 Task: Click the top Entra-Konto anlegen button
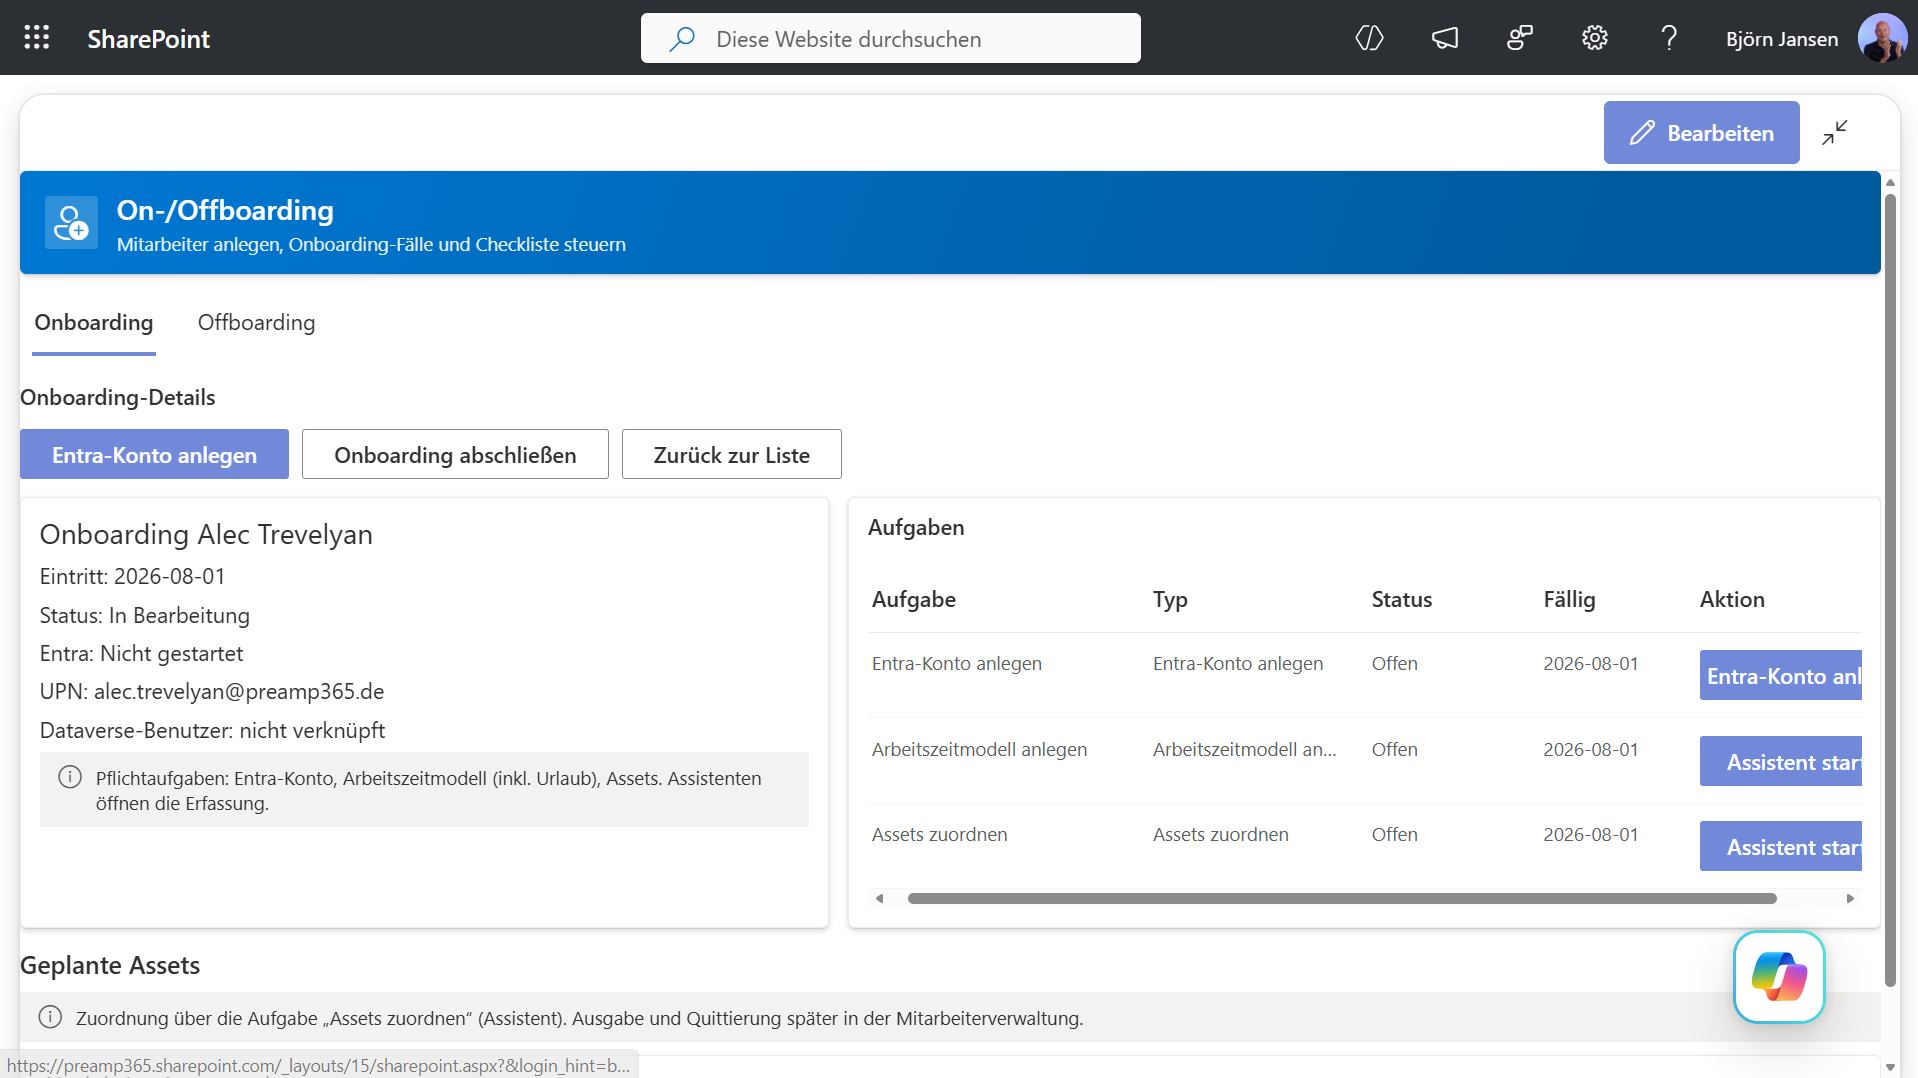coord(154,455)
